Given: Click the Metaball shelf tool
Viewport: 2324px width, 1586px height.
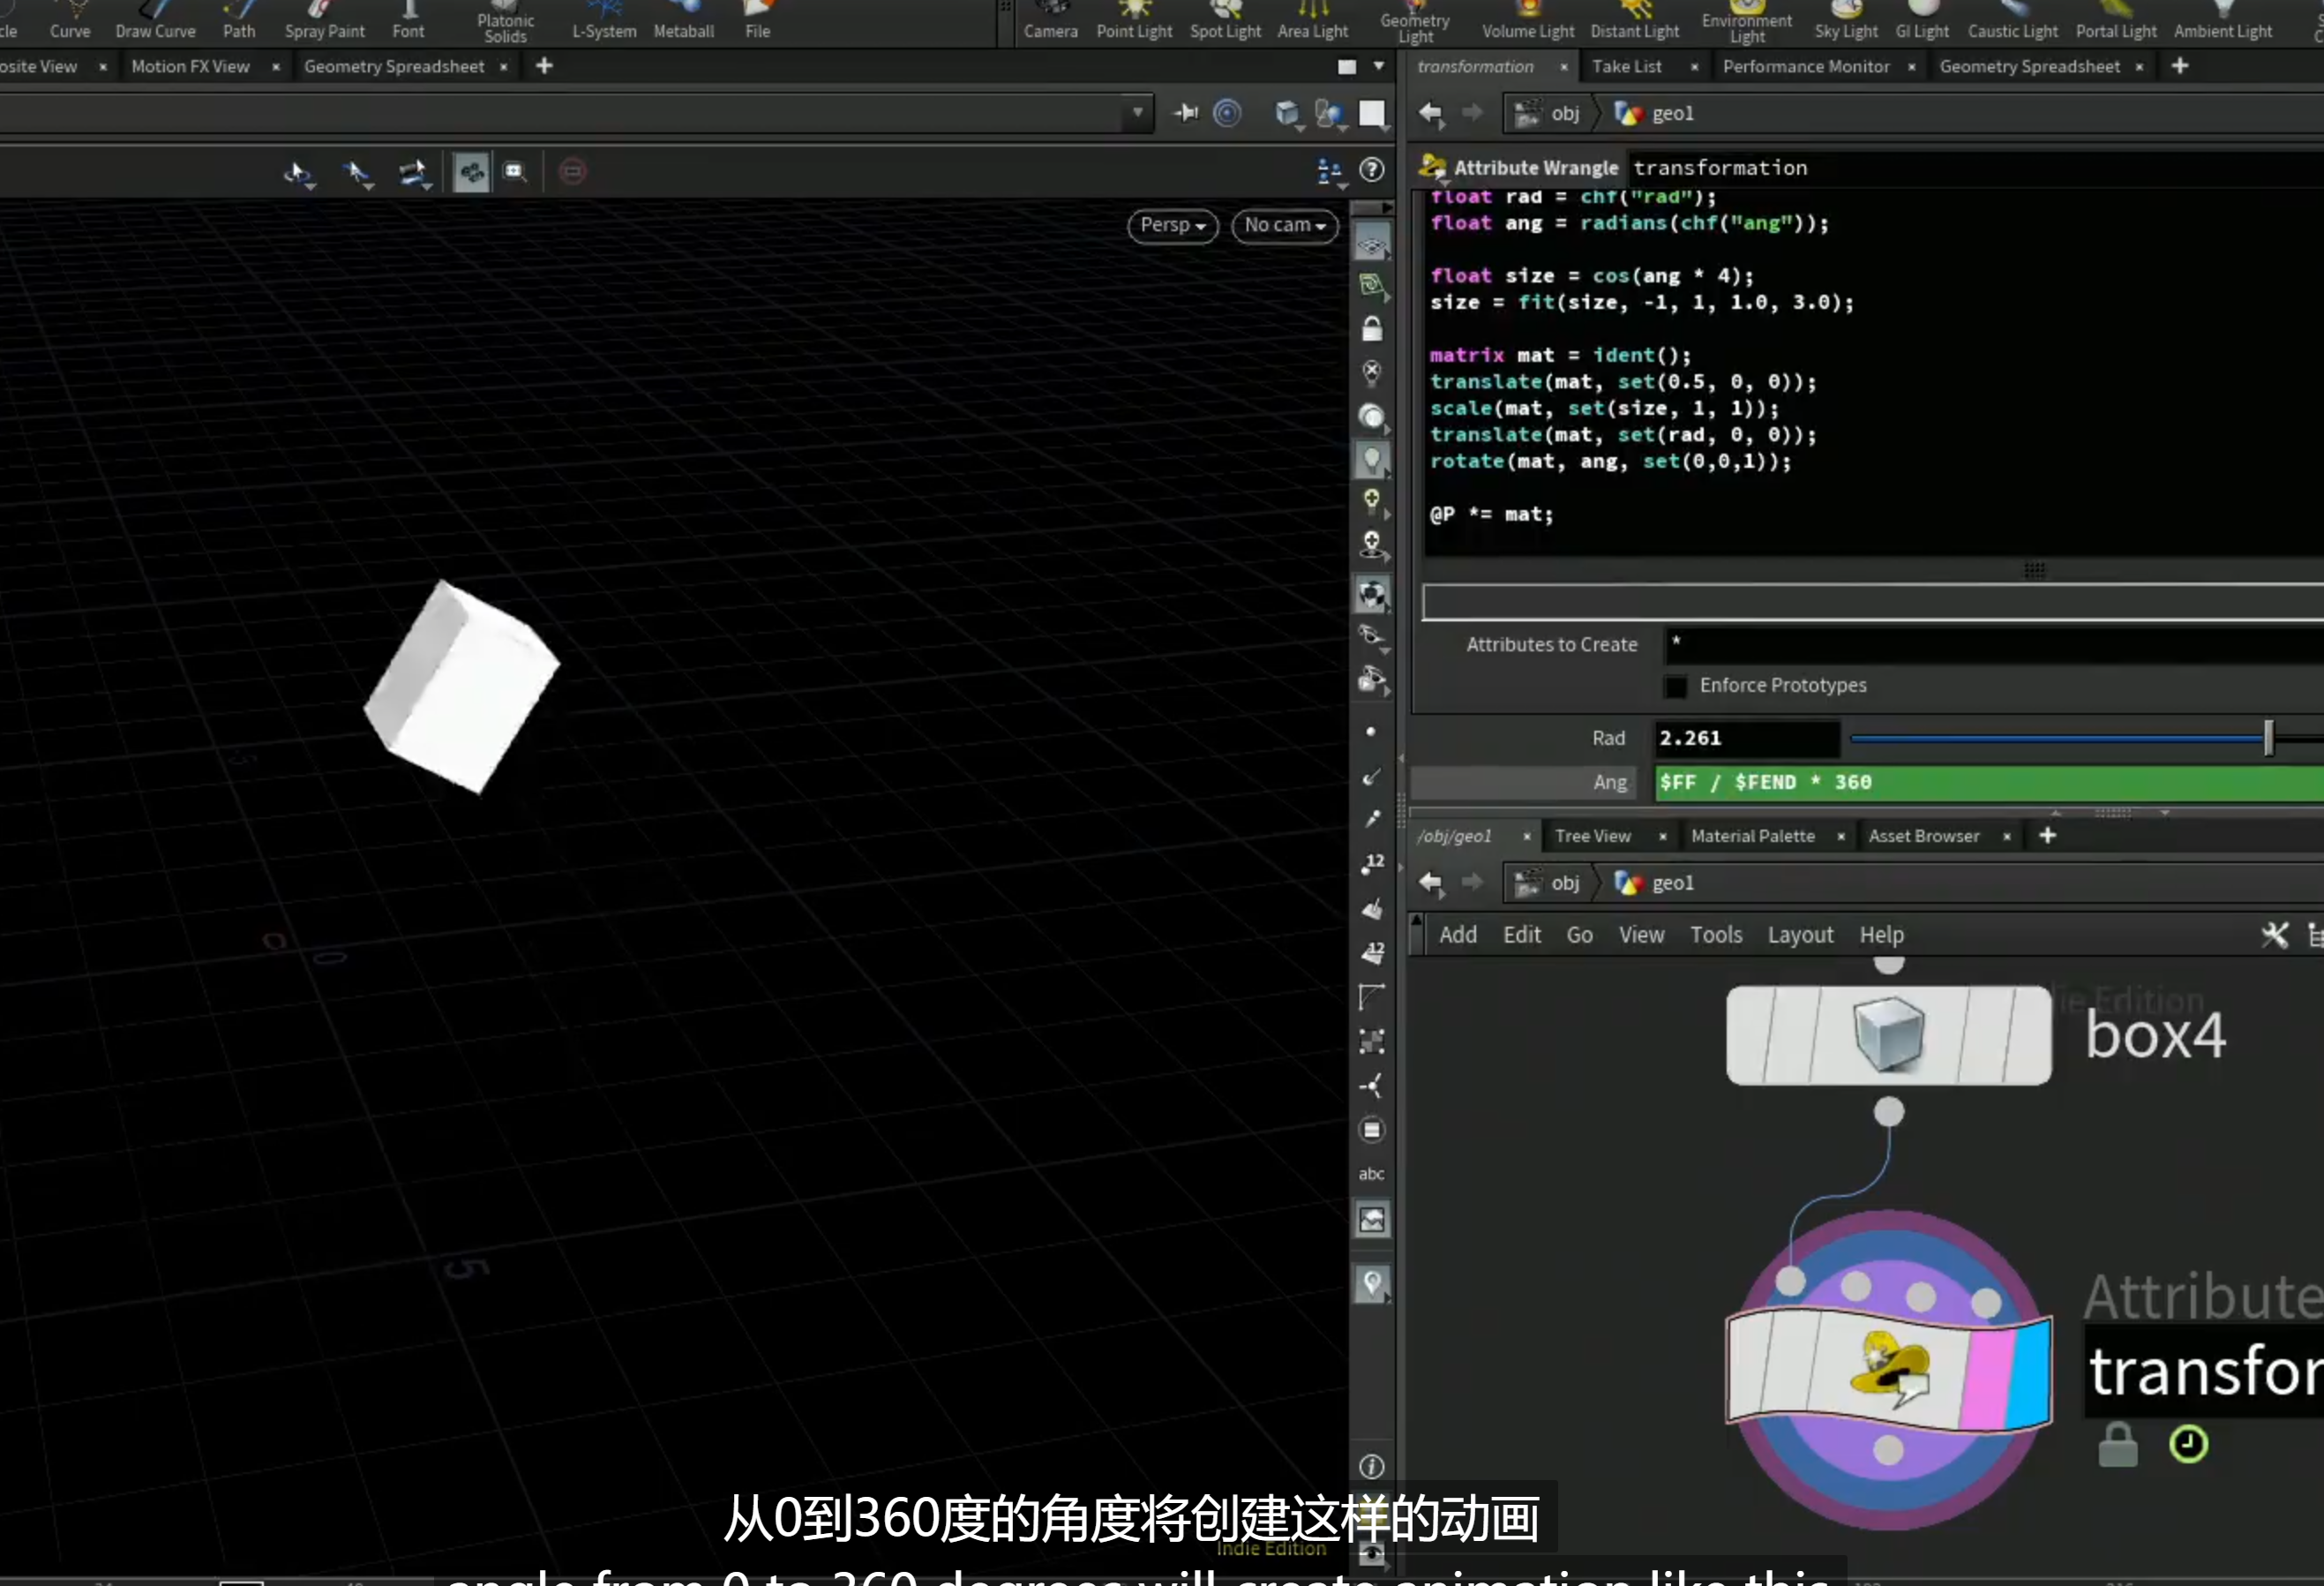Looking at the screenshot, I should pos(684,21).
